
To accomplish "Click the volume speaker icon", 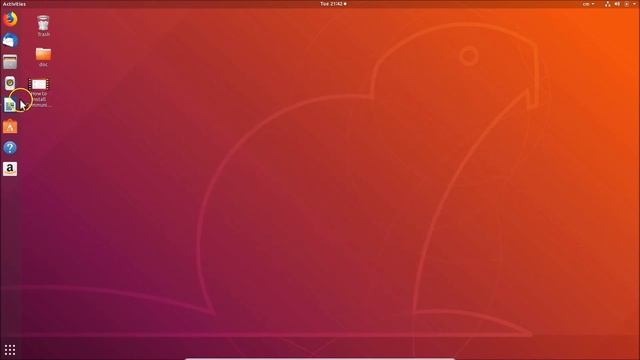I will (617, 4).
